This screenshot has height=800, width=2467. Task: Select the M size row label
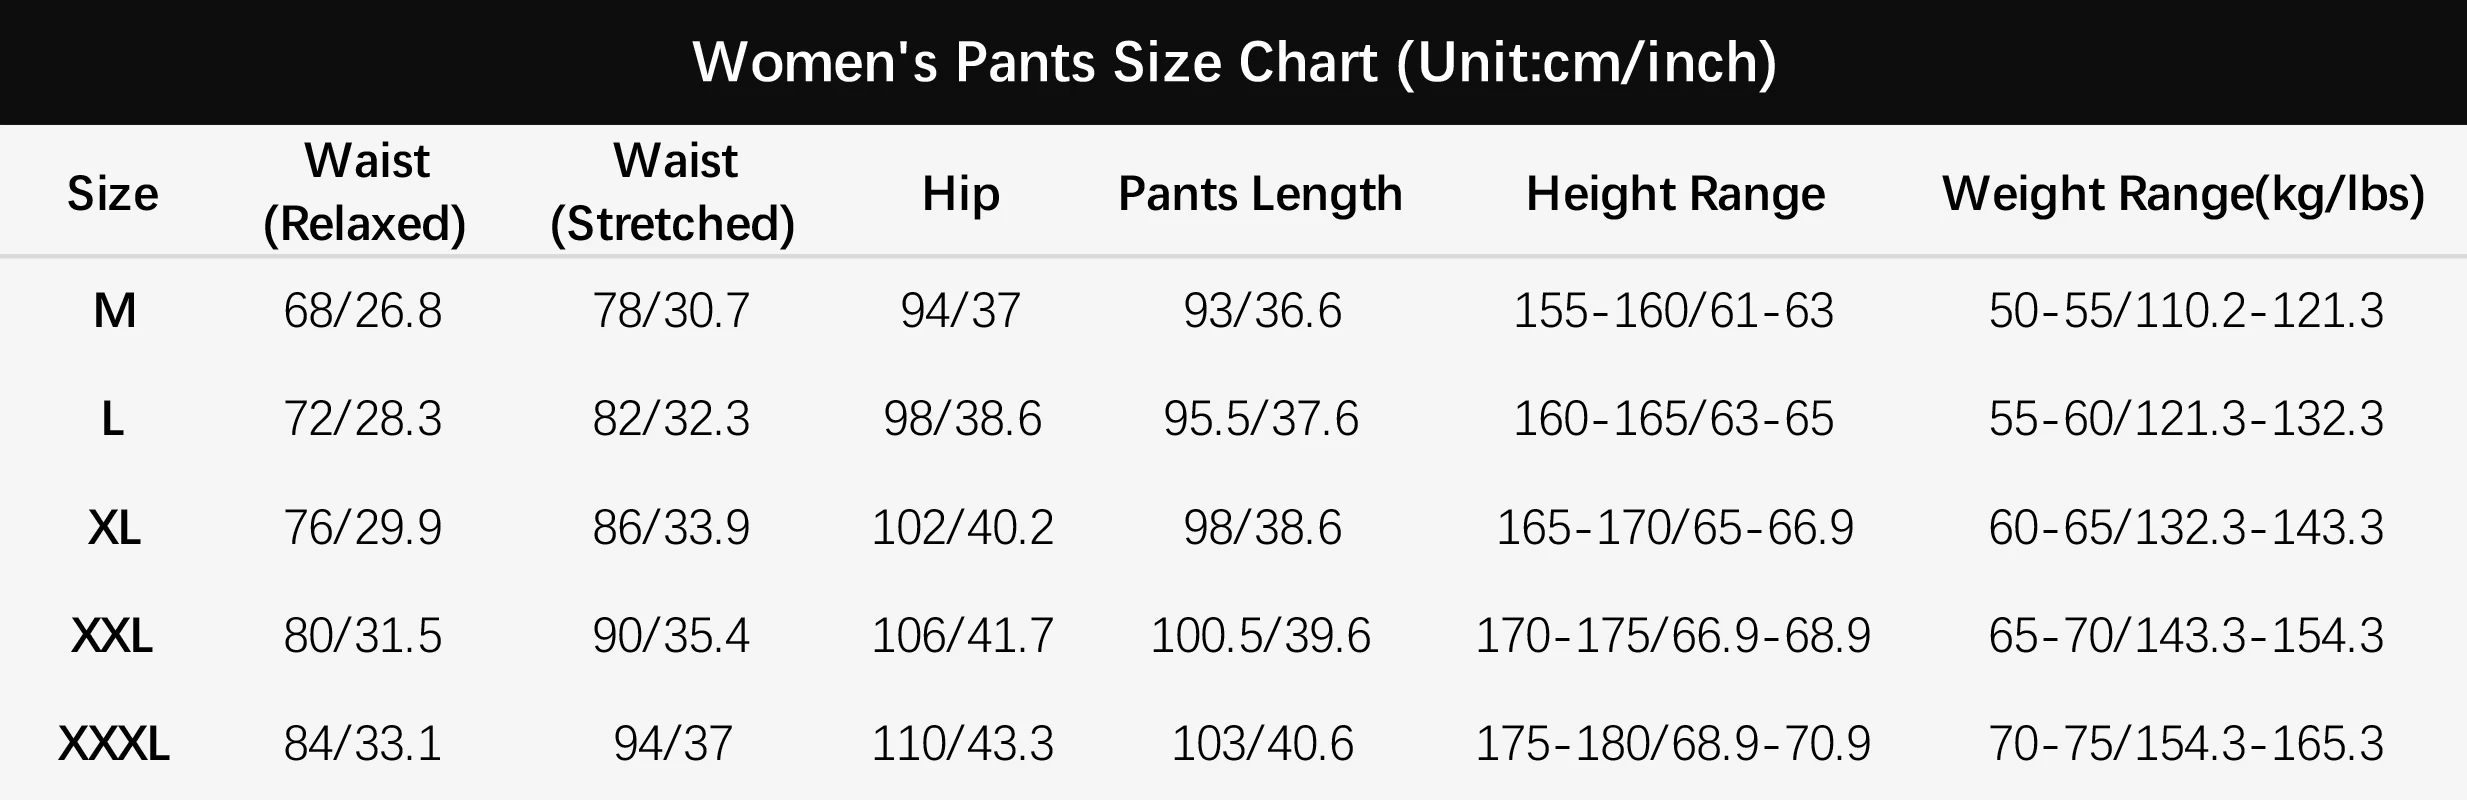pyautogui.click(x=114, y=311)
